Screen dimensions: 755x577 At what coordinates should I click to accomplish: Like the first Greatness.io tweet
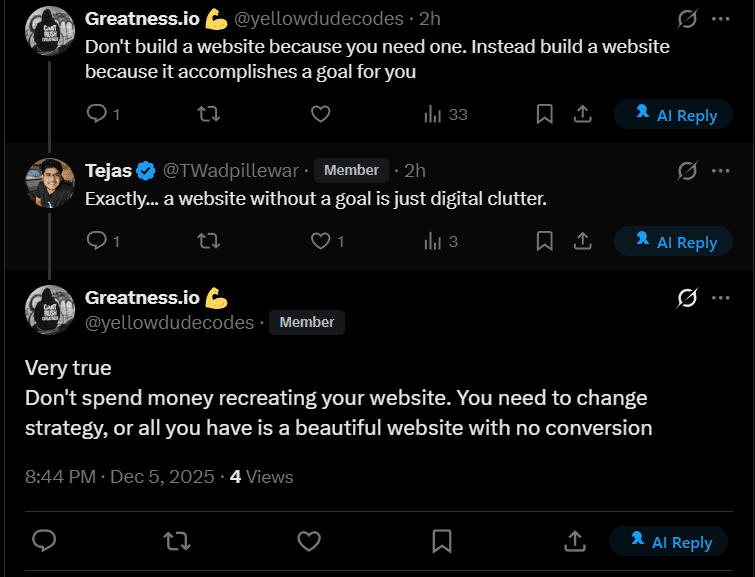pos(320,114)
